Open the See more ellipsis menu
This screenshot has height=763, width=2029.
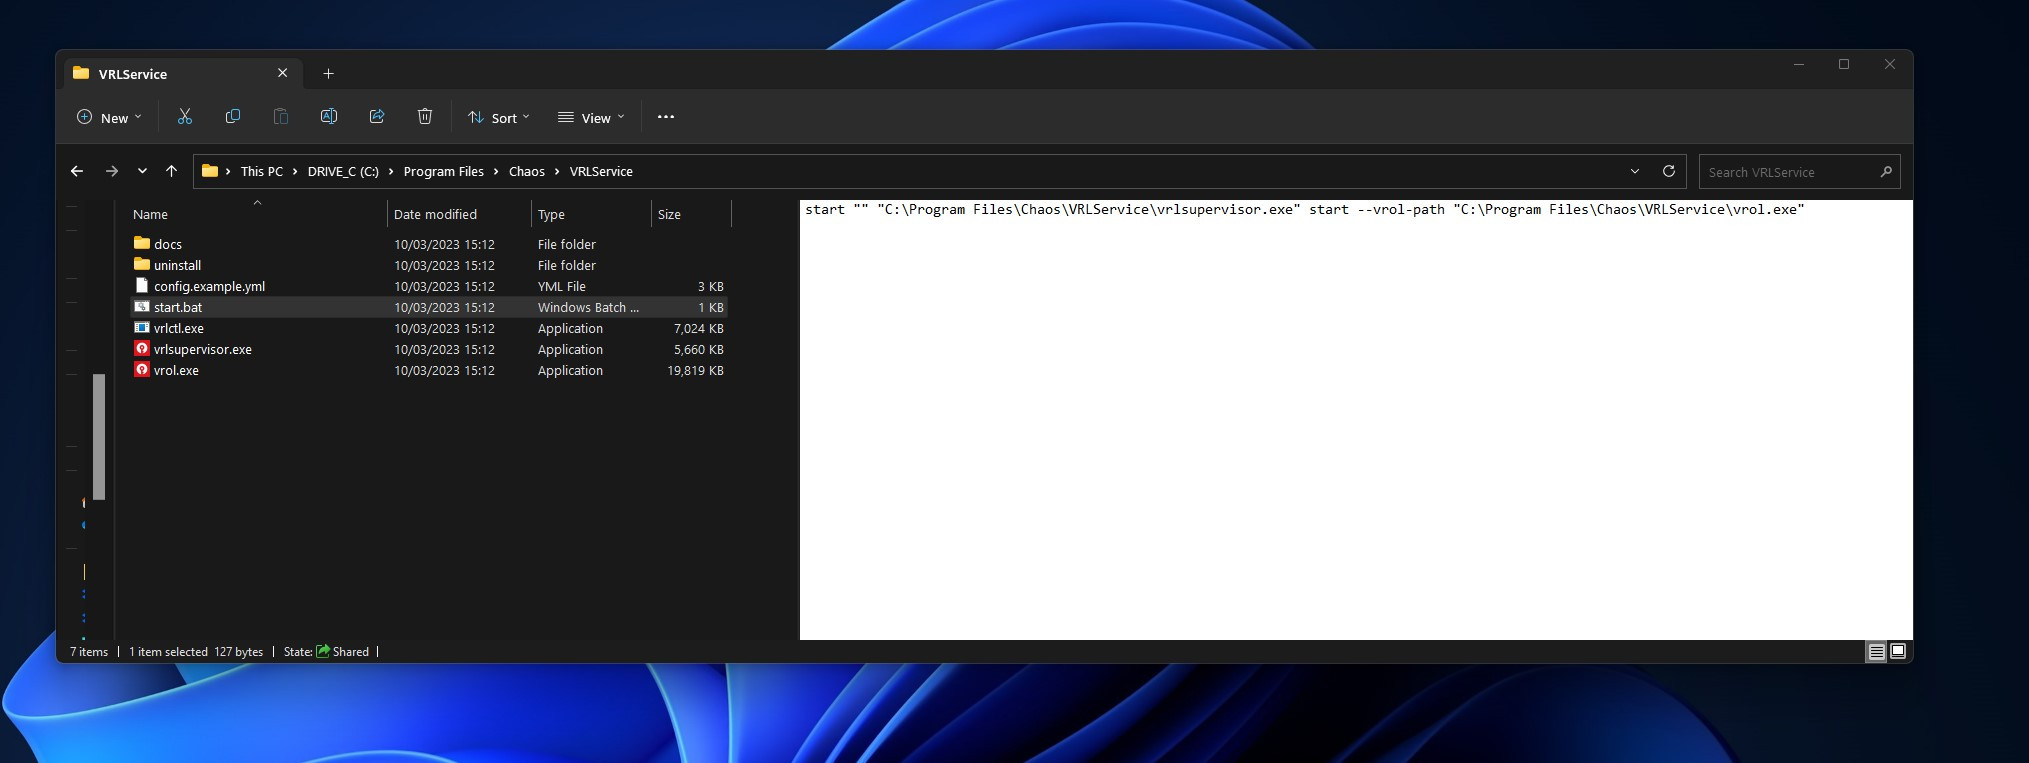click(x=666, y=117)
